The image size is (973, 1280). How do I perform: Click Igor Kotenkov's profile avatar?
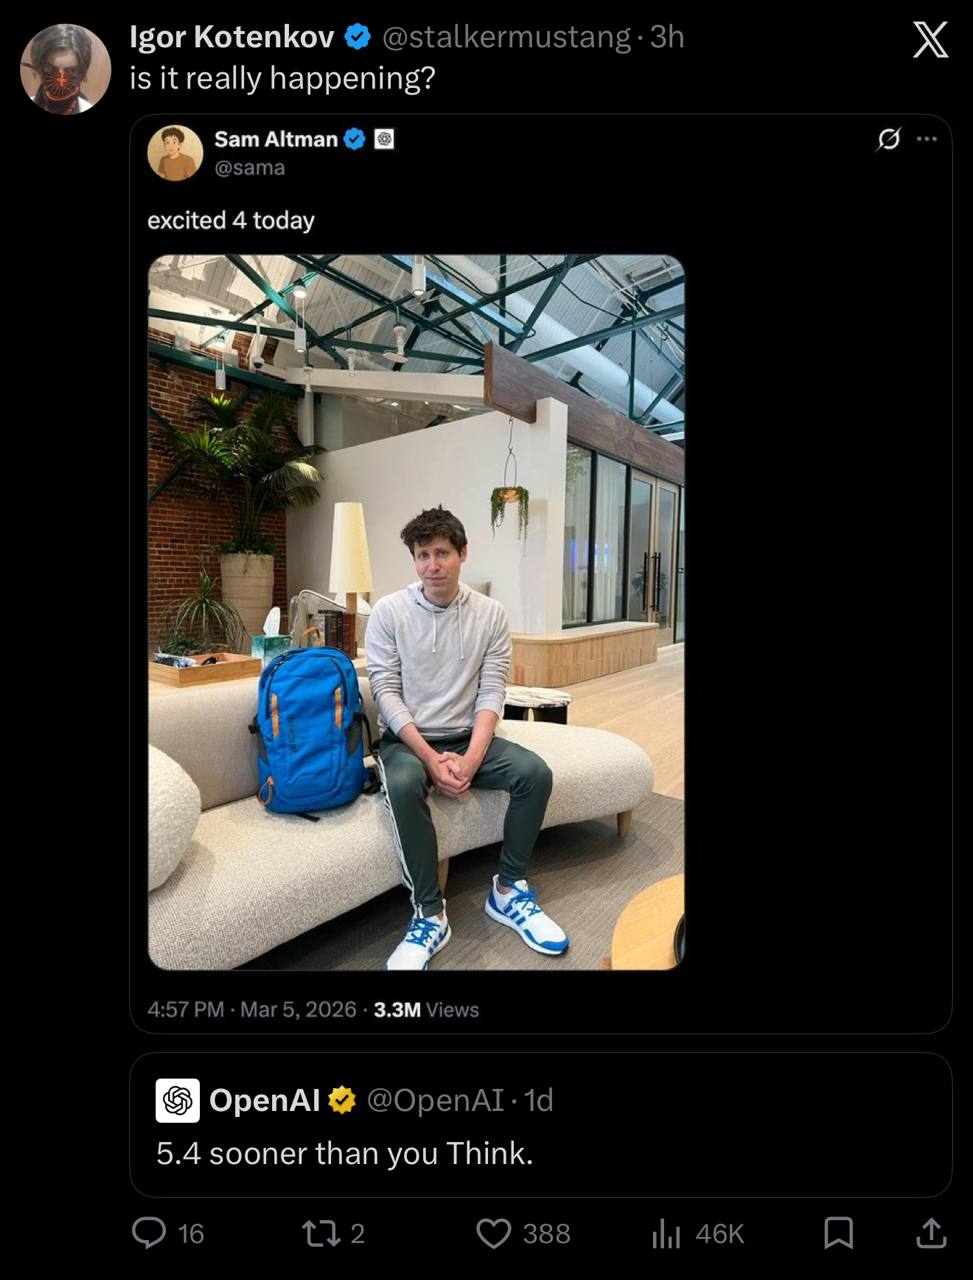coord(66,69)
